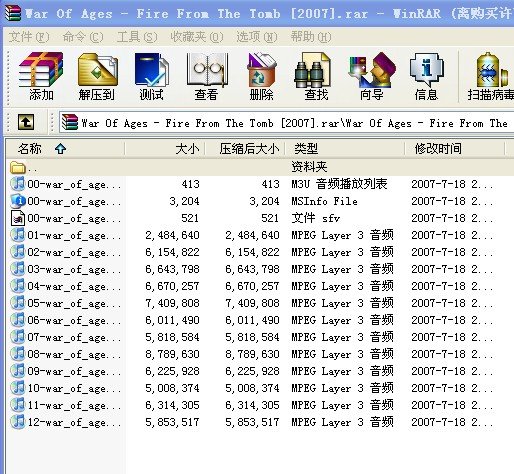
Task: Run the Test (测试) archive tool
Action: [x=151, y=76]
